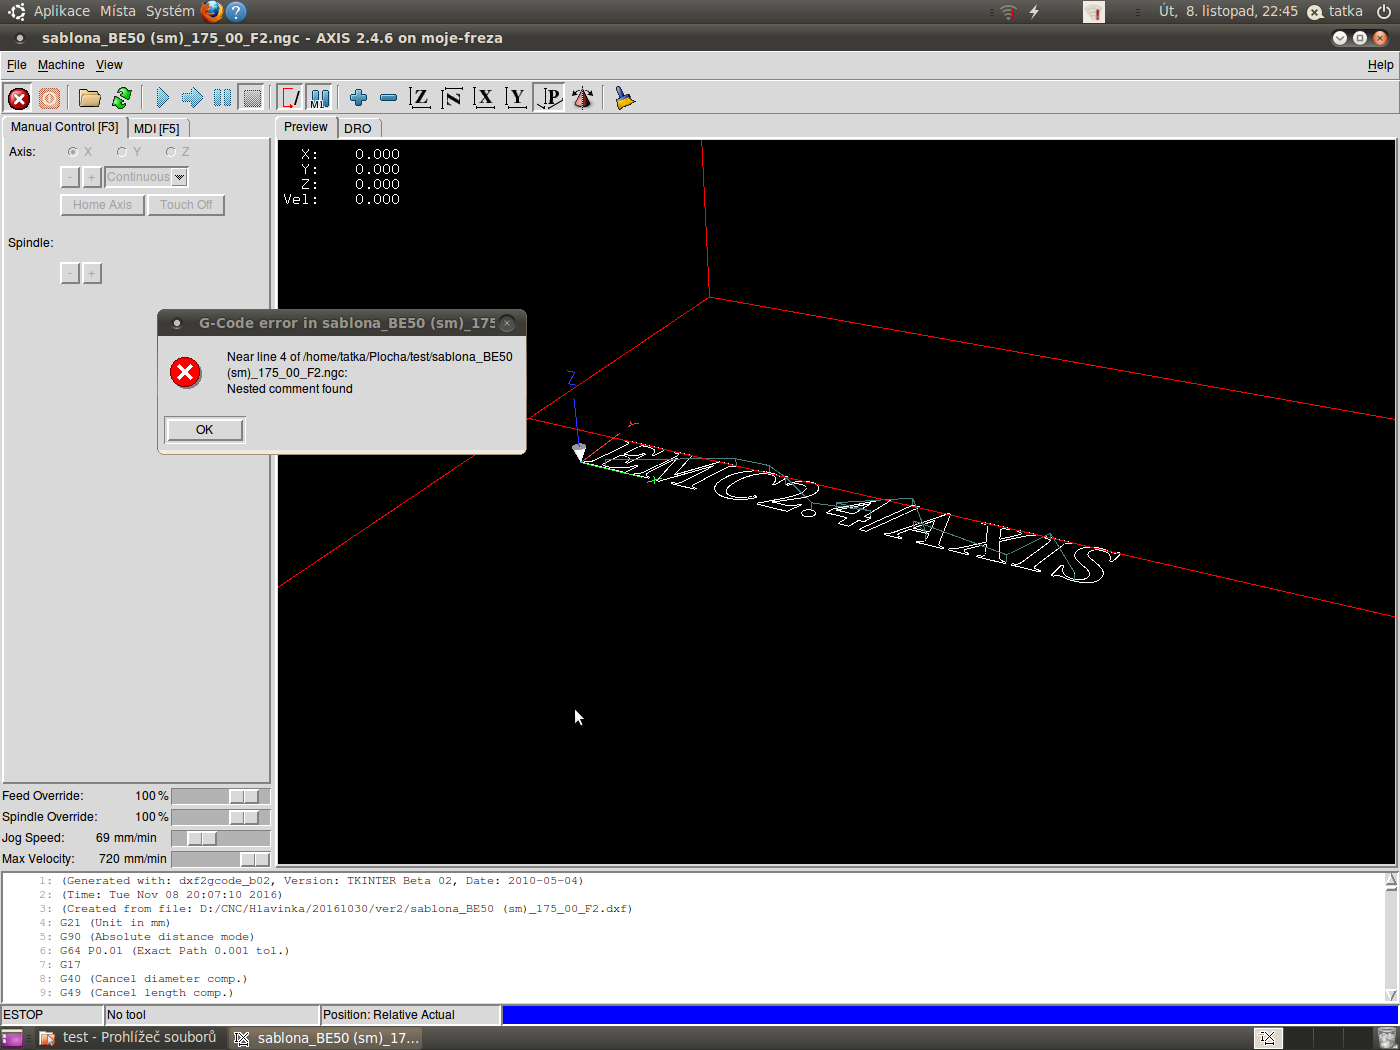Click the open G-code file folder icon
Image resolution: width=1400 pixels, height=1050 pixels.
click(90, 98)
